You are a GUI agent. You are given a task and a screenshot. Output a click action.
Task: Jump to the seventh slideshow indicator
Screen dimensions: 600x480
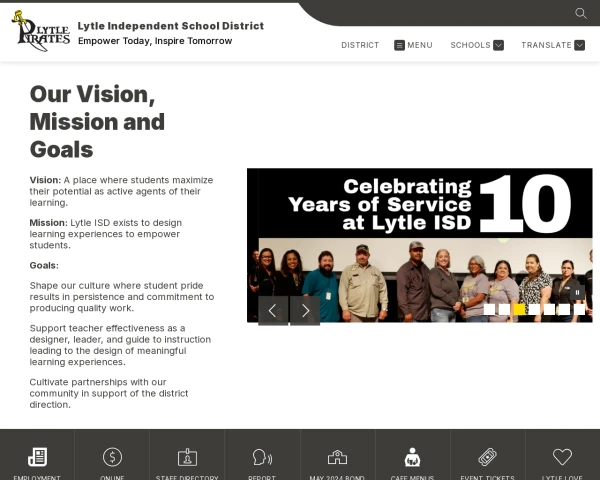click(579, 309)
